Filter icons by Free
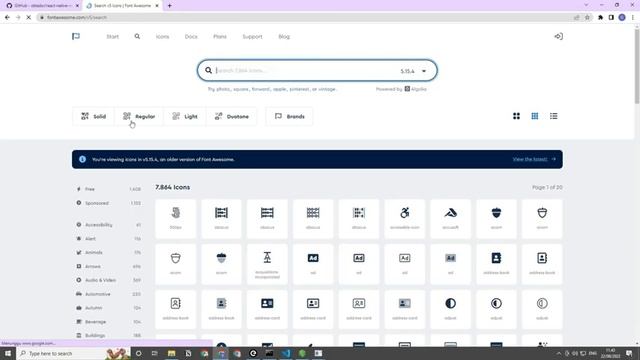 click(x=109, y=189)
